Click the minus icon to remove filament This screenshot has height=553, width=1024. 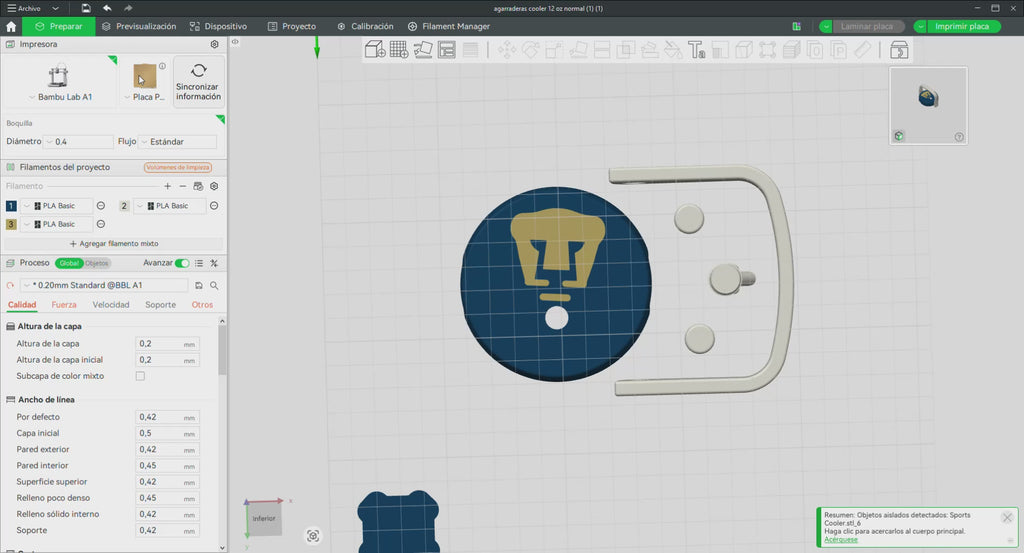pyautogui.click(x=183, y=186)
